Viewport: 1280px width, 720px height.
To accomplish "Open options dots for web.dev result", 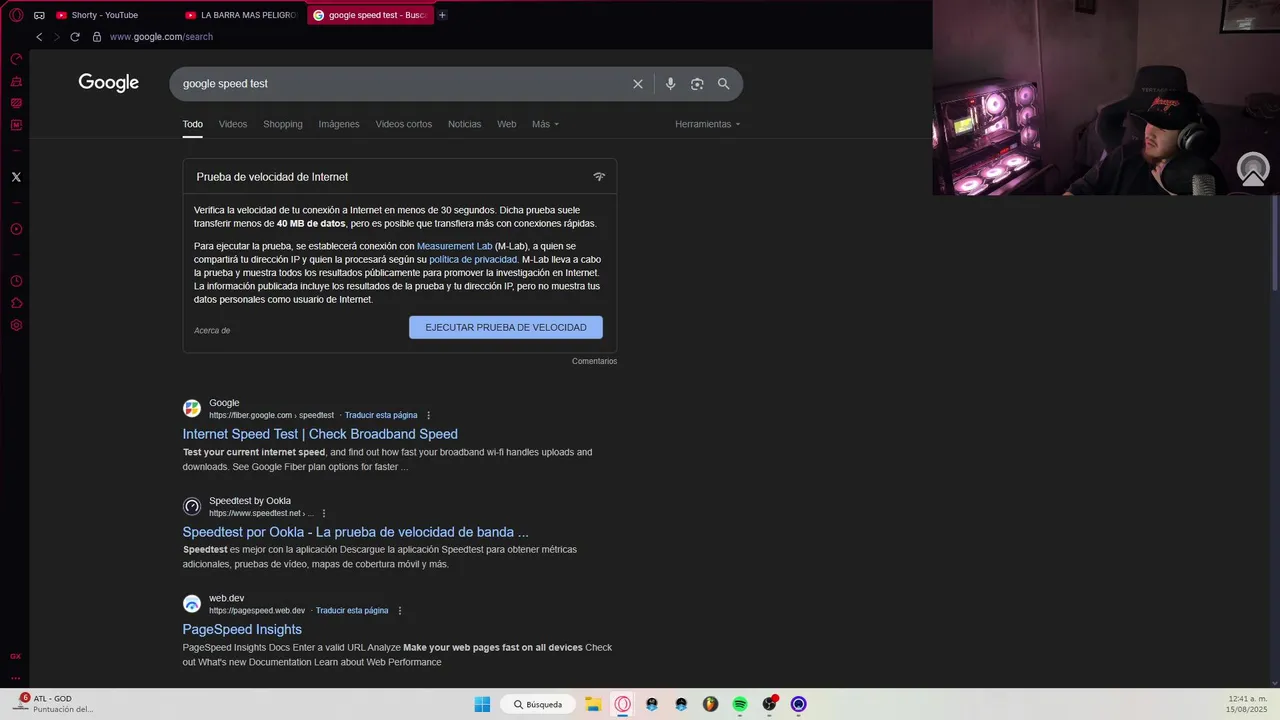I will pos(400,610).
